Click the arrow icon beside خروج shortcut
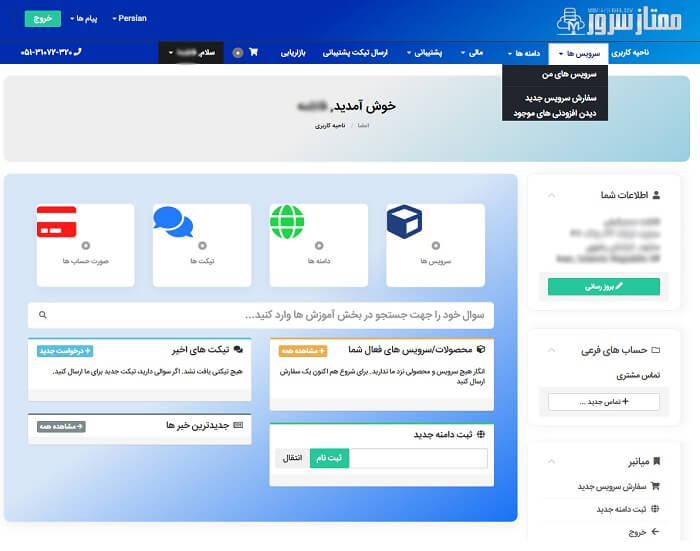The image size is (700, 551). point(655,531)
